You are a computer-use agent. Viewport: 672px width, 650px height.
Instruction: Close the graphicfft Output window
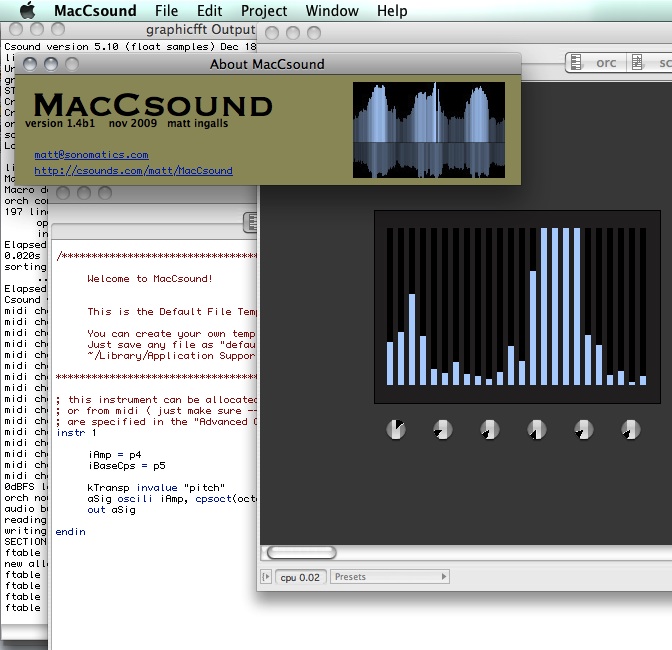16,29
